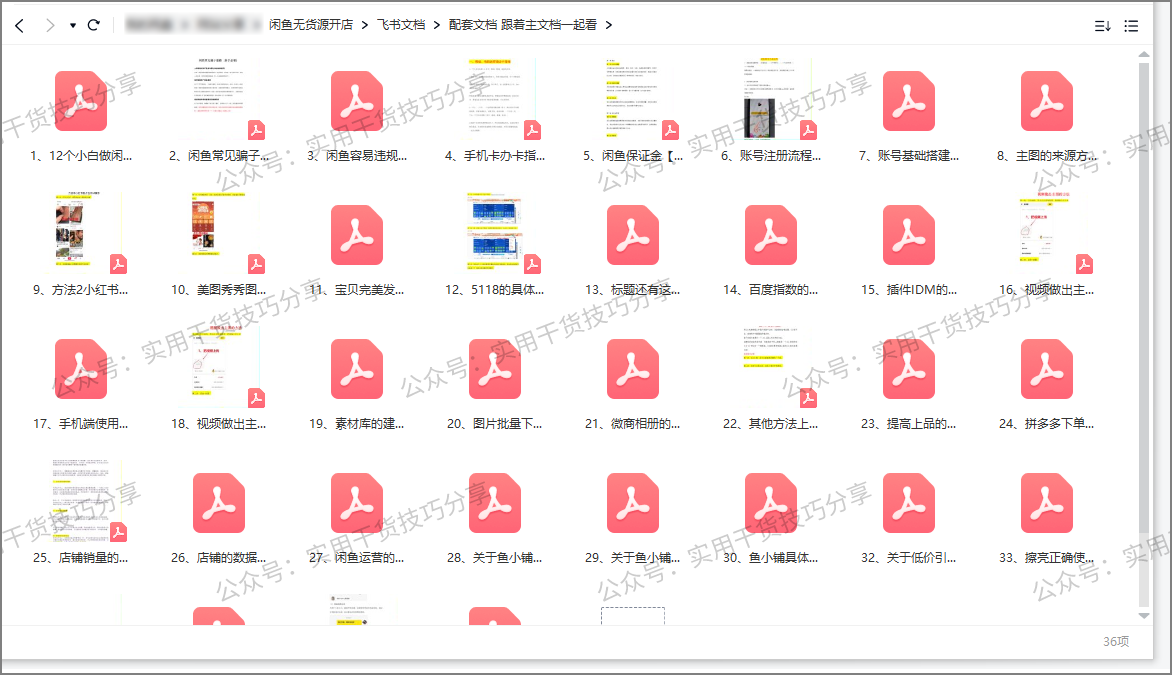Select the 宝贝完美发 file thumbnail
1172x675 pixels.
point(357,234)
